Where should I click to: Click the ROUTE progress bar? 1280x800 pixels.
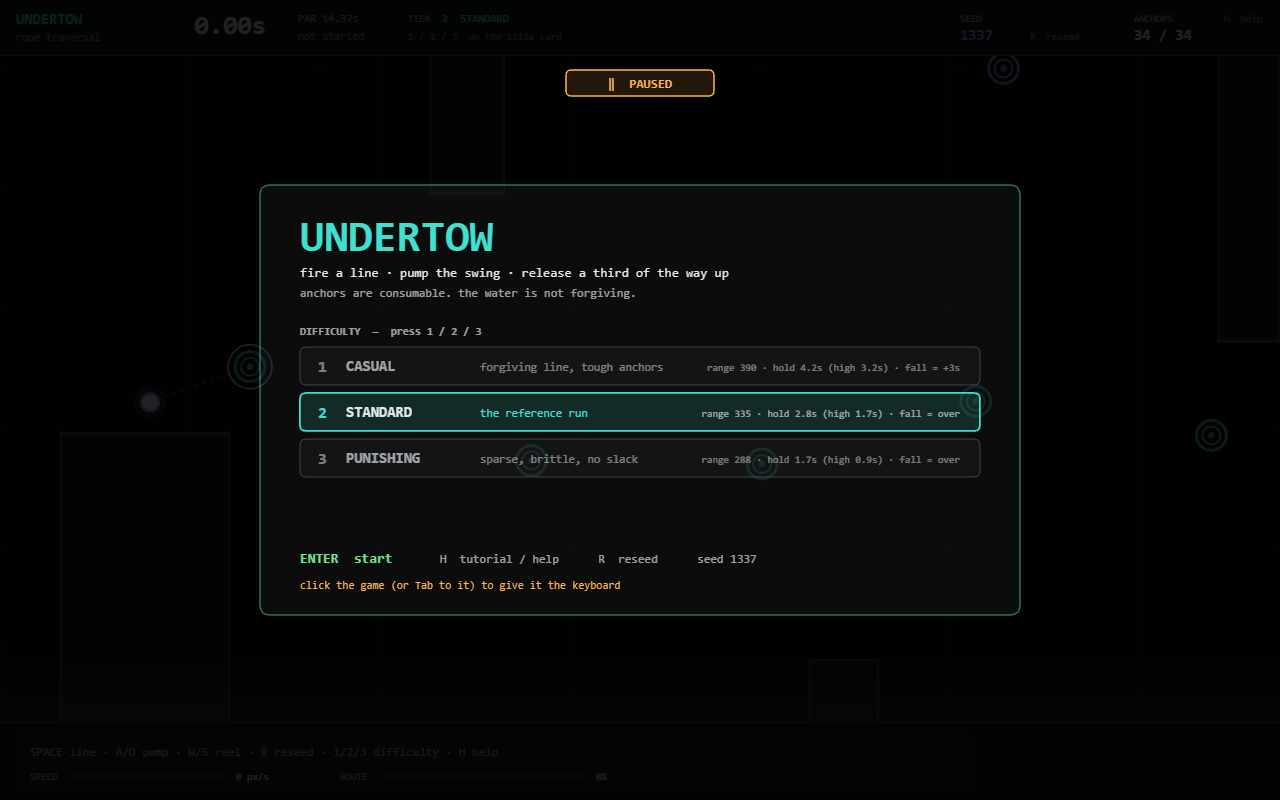coord(486,776)
